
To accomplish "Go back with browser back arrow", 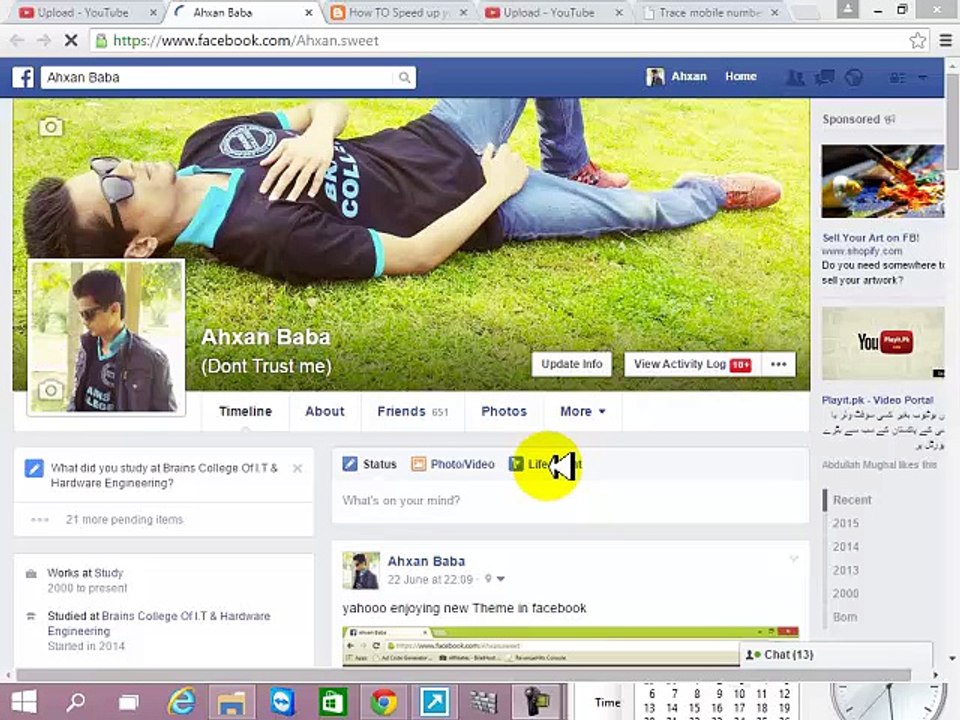I will [x=17, y=40].
